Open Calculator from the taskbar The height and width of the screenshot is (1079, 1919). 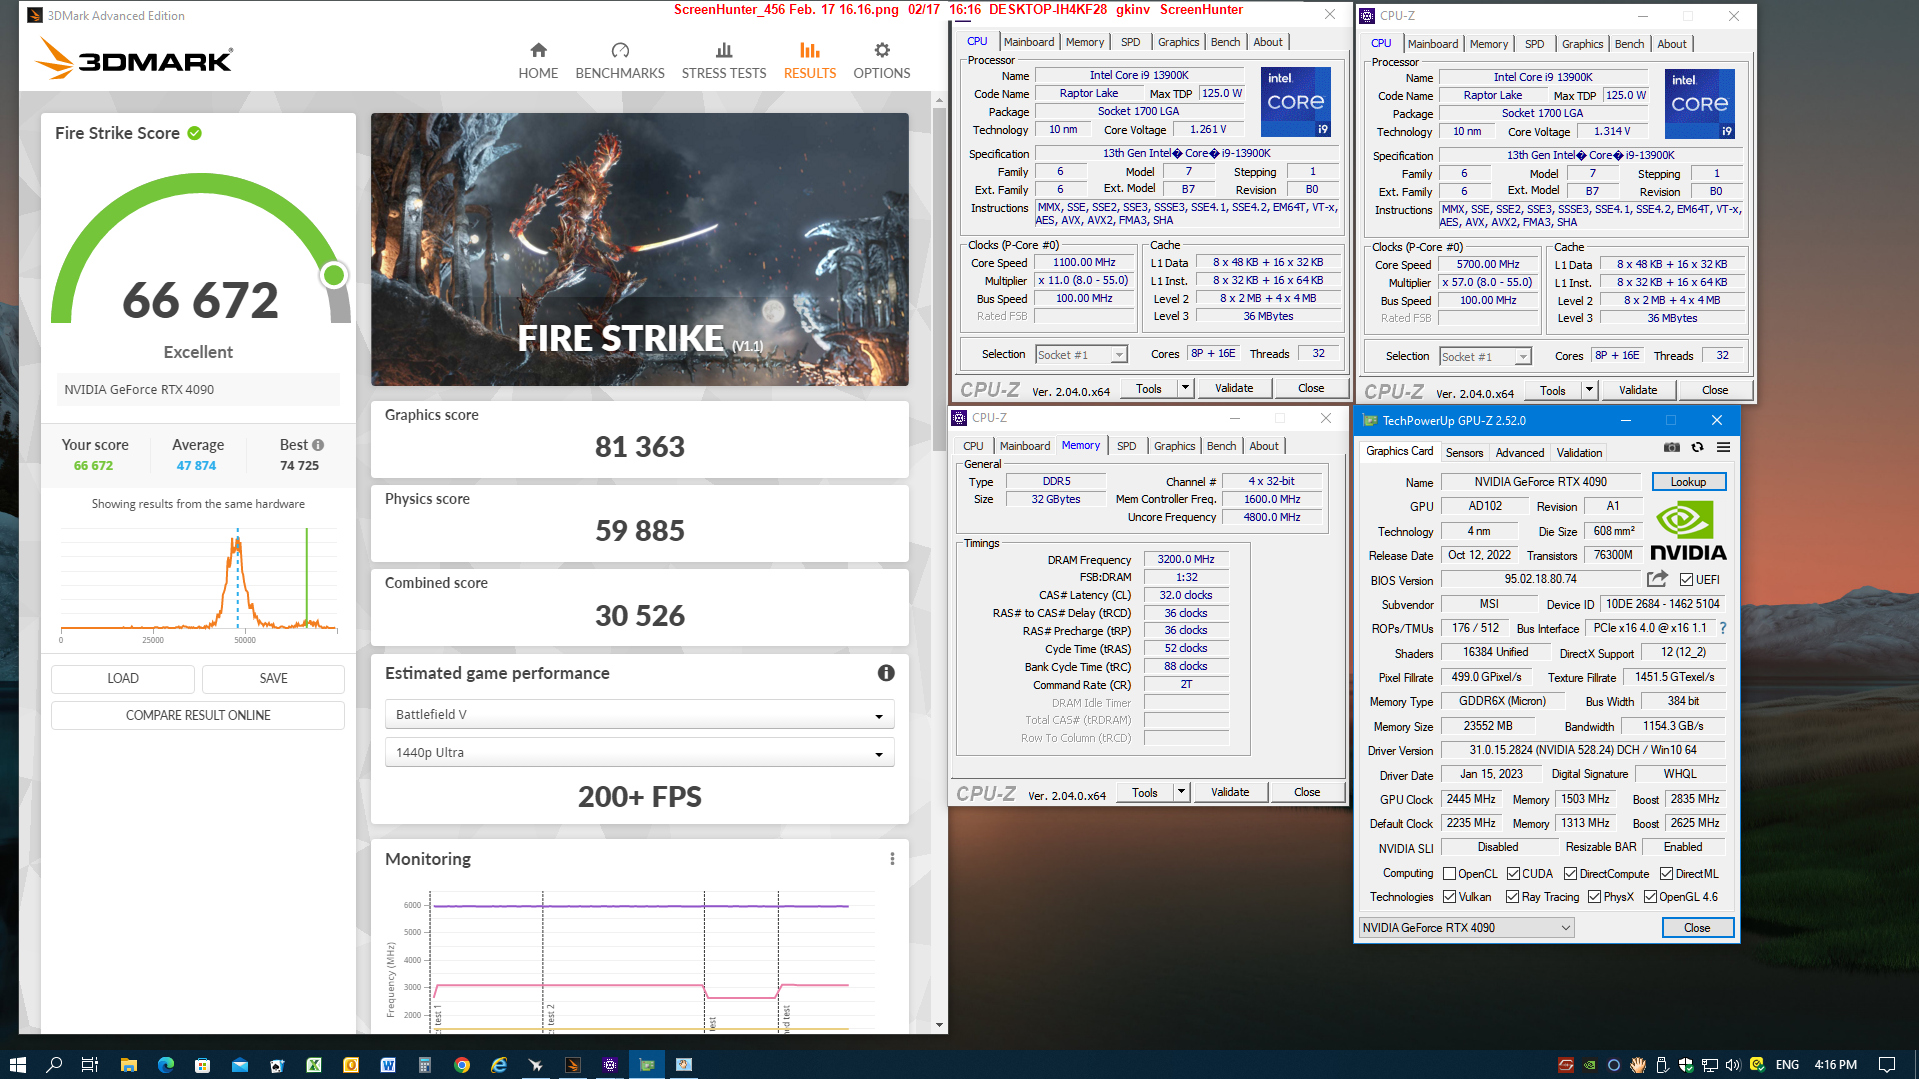425,1064
